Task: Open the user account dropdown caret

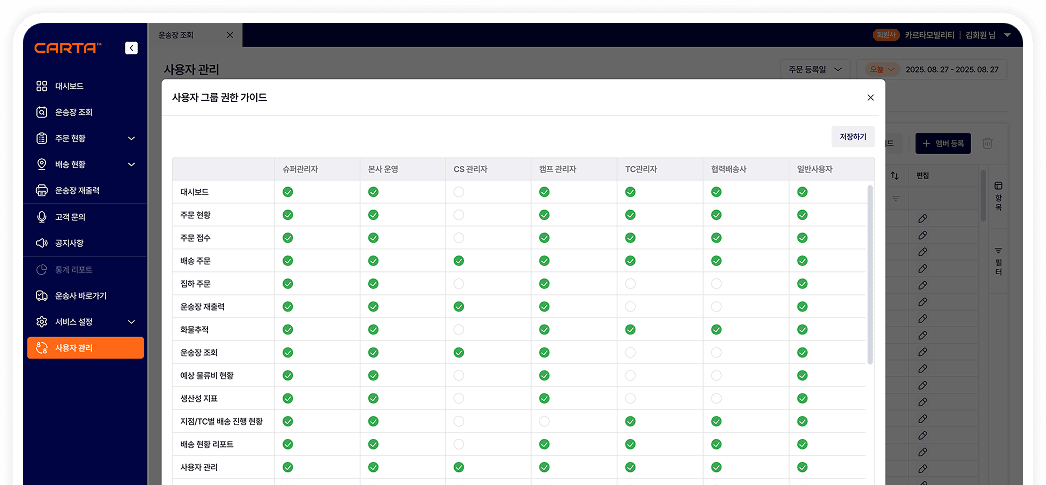Action: 1007,35
